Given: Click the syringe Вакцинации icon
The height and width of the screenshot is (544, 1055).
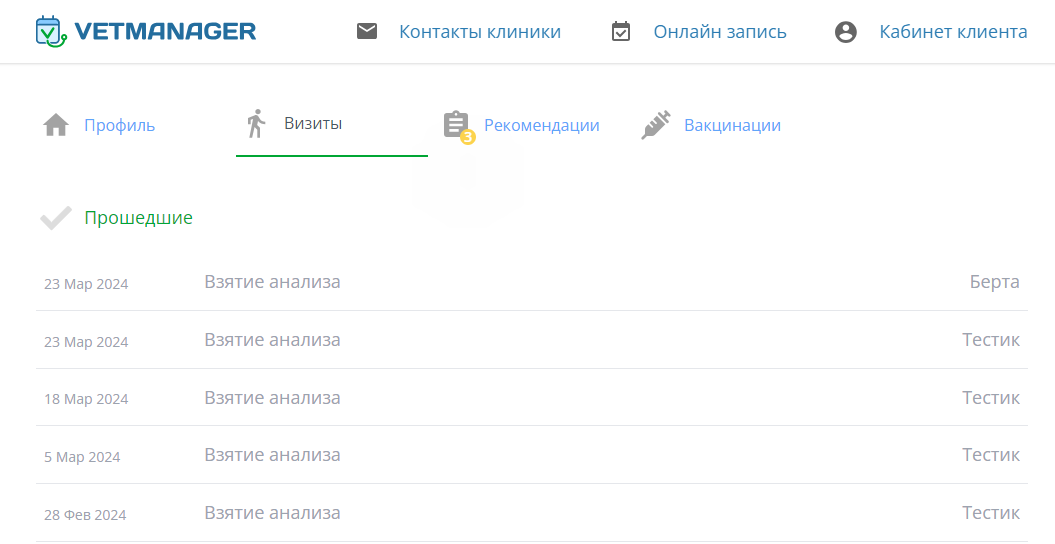Looking at the screenshot, I should (x=656, y=125).
